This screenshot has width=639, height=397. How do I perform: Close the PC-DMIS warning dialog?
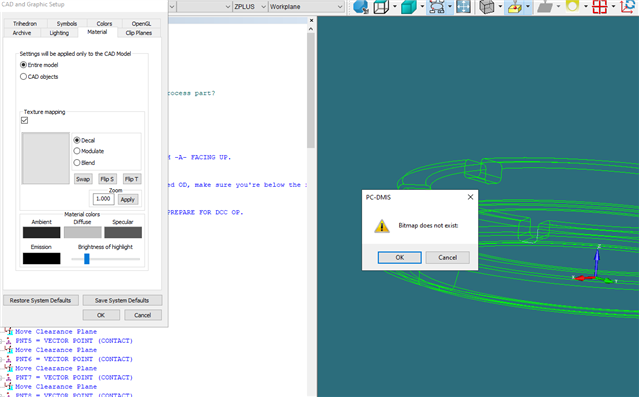470,197
